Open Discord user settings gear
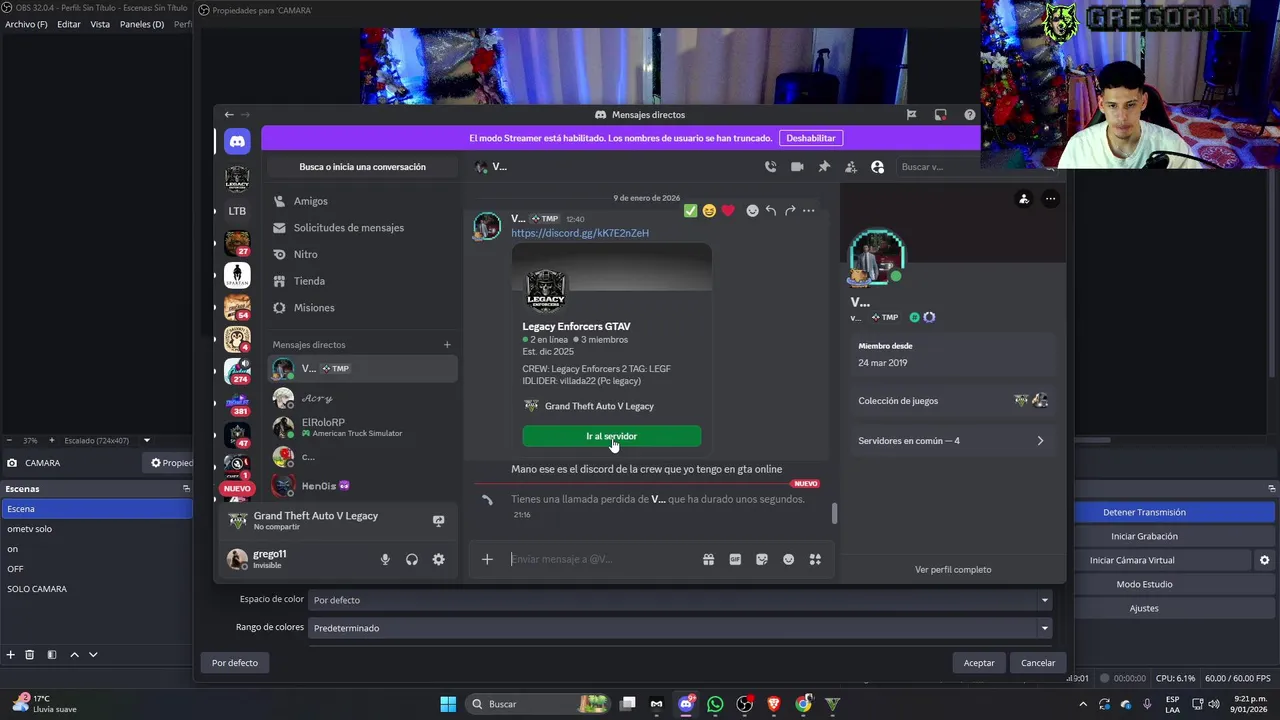The width and height of the screenshot is (1280, 720). [438, 559]
